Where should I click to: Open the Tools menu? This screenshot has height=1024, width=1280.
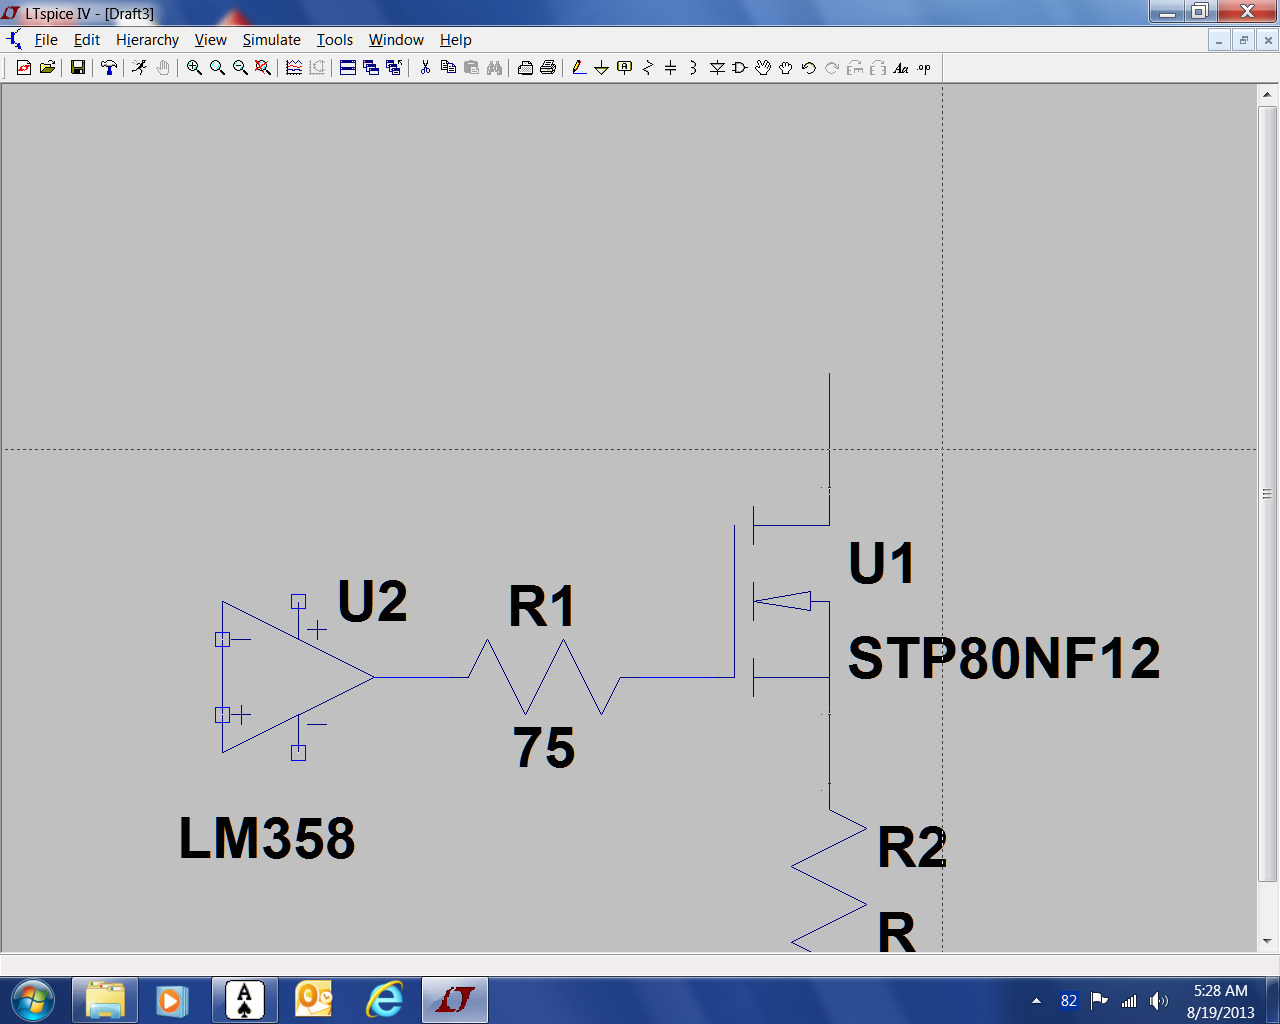[x=335, y=40]
